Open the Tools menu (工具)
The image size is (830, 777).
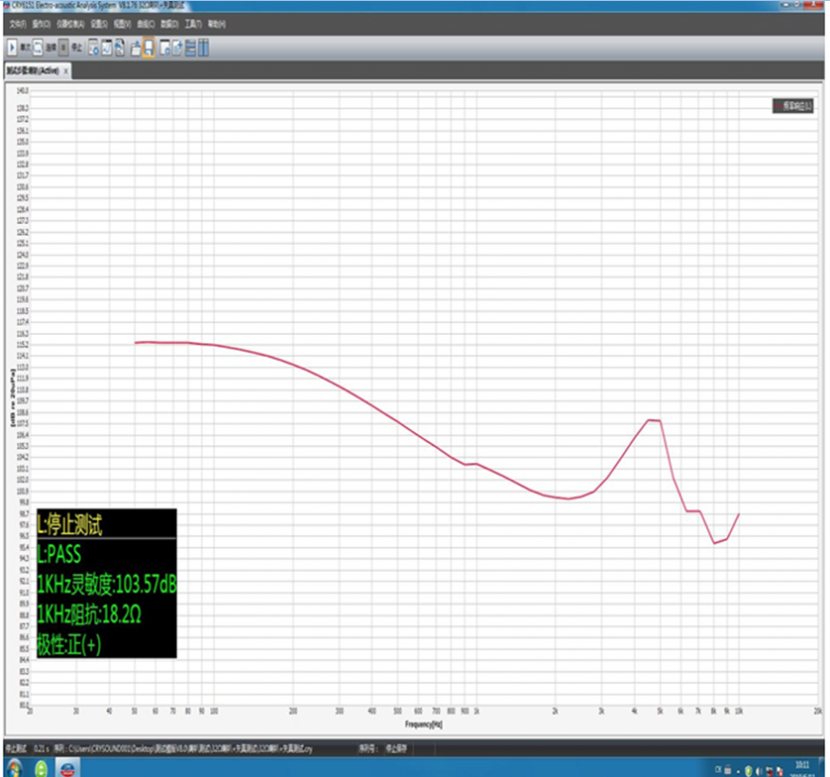click(193, 24)
